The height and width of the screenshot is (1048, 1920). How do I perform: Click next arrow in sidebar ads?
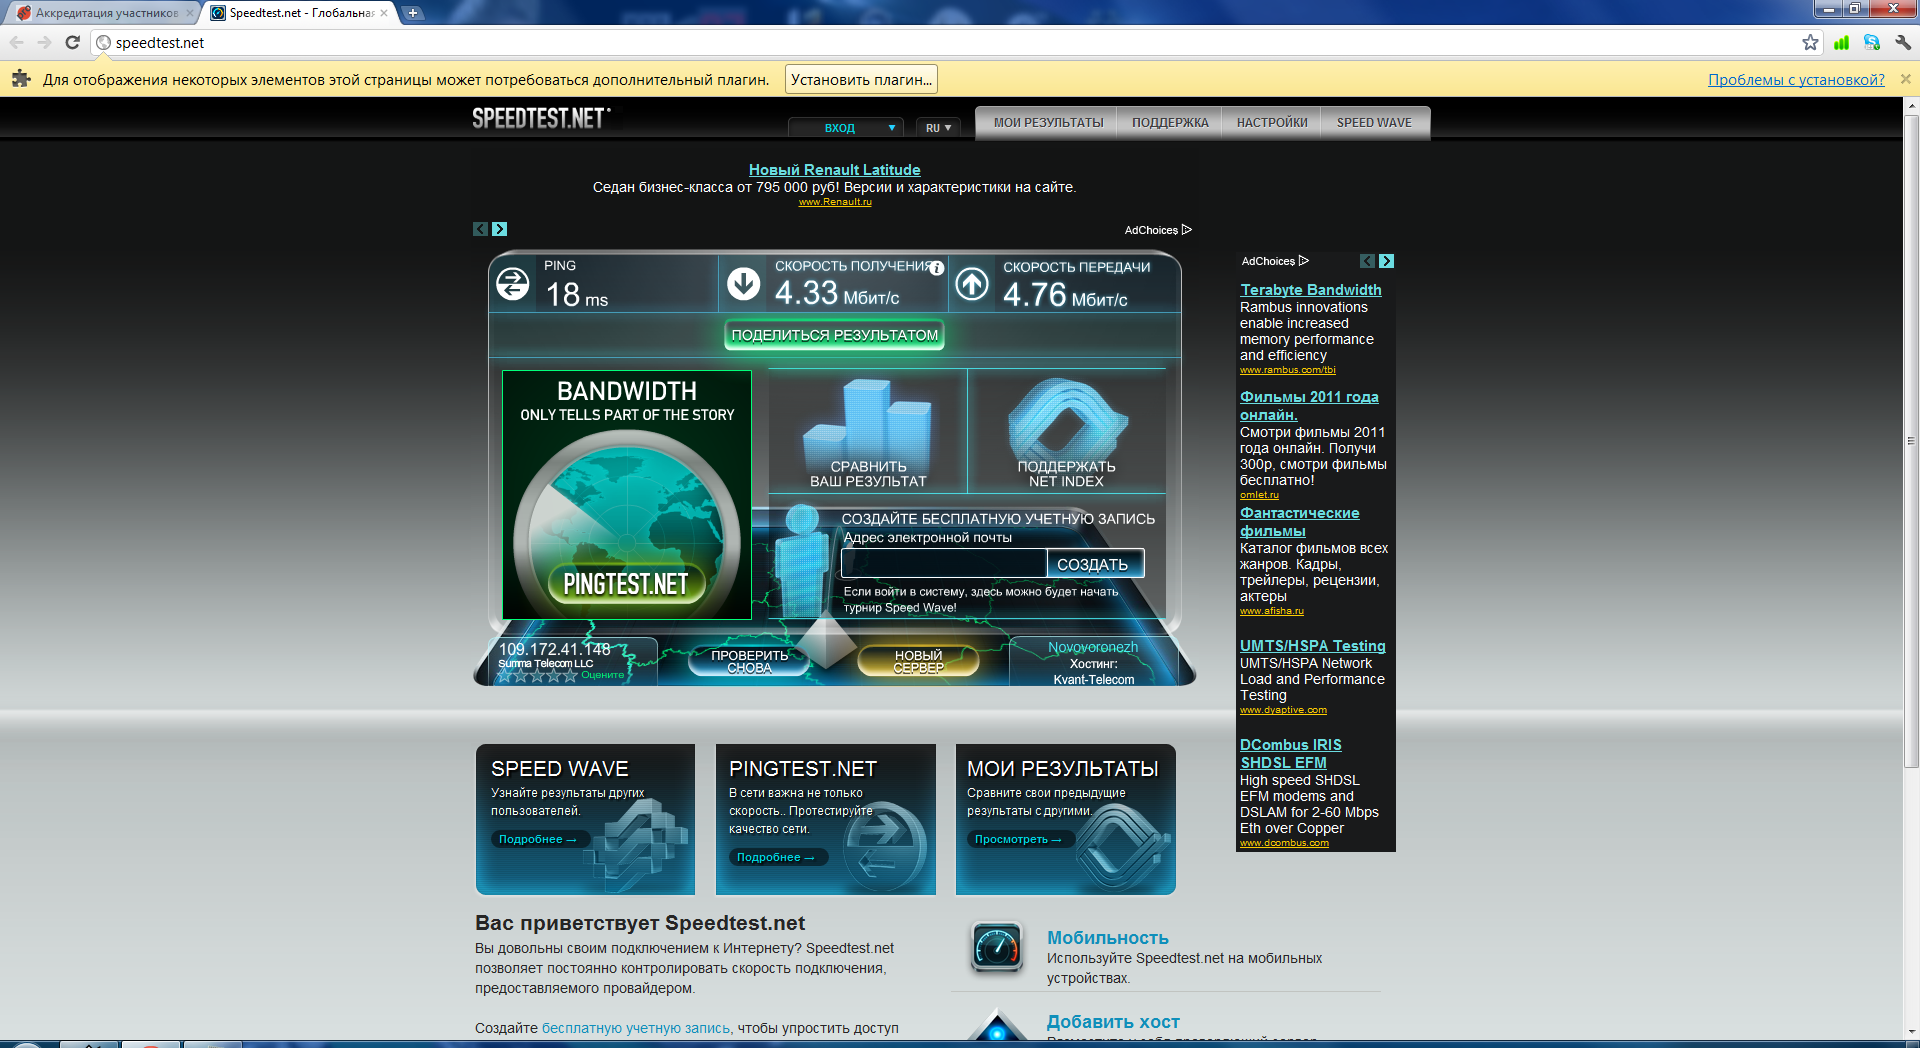pyautogui.click(x=1386, y=261)
